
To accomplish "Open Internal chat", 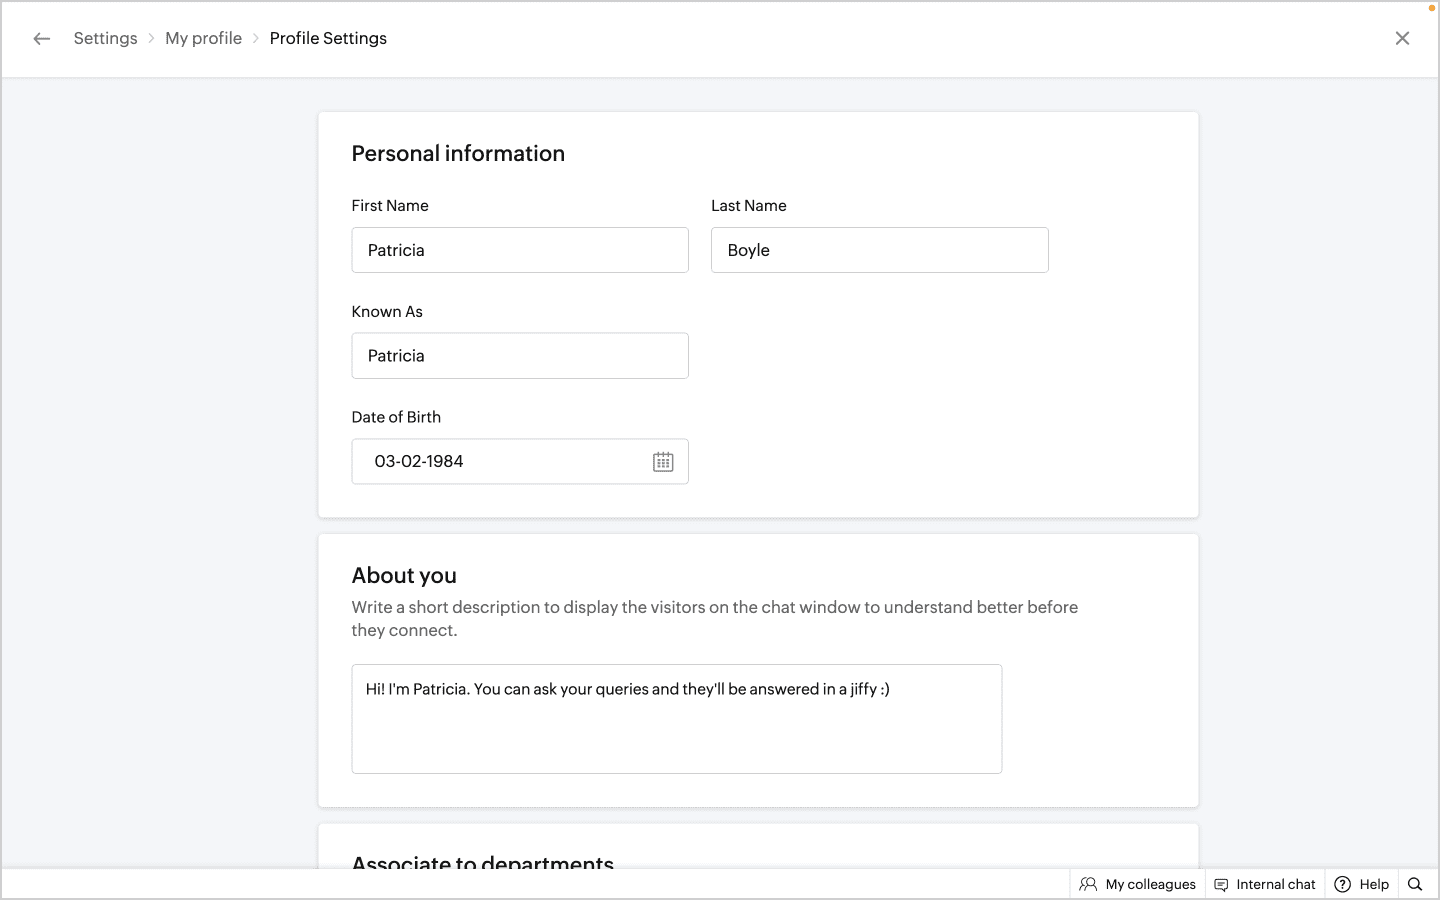I will point(1265,884).
